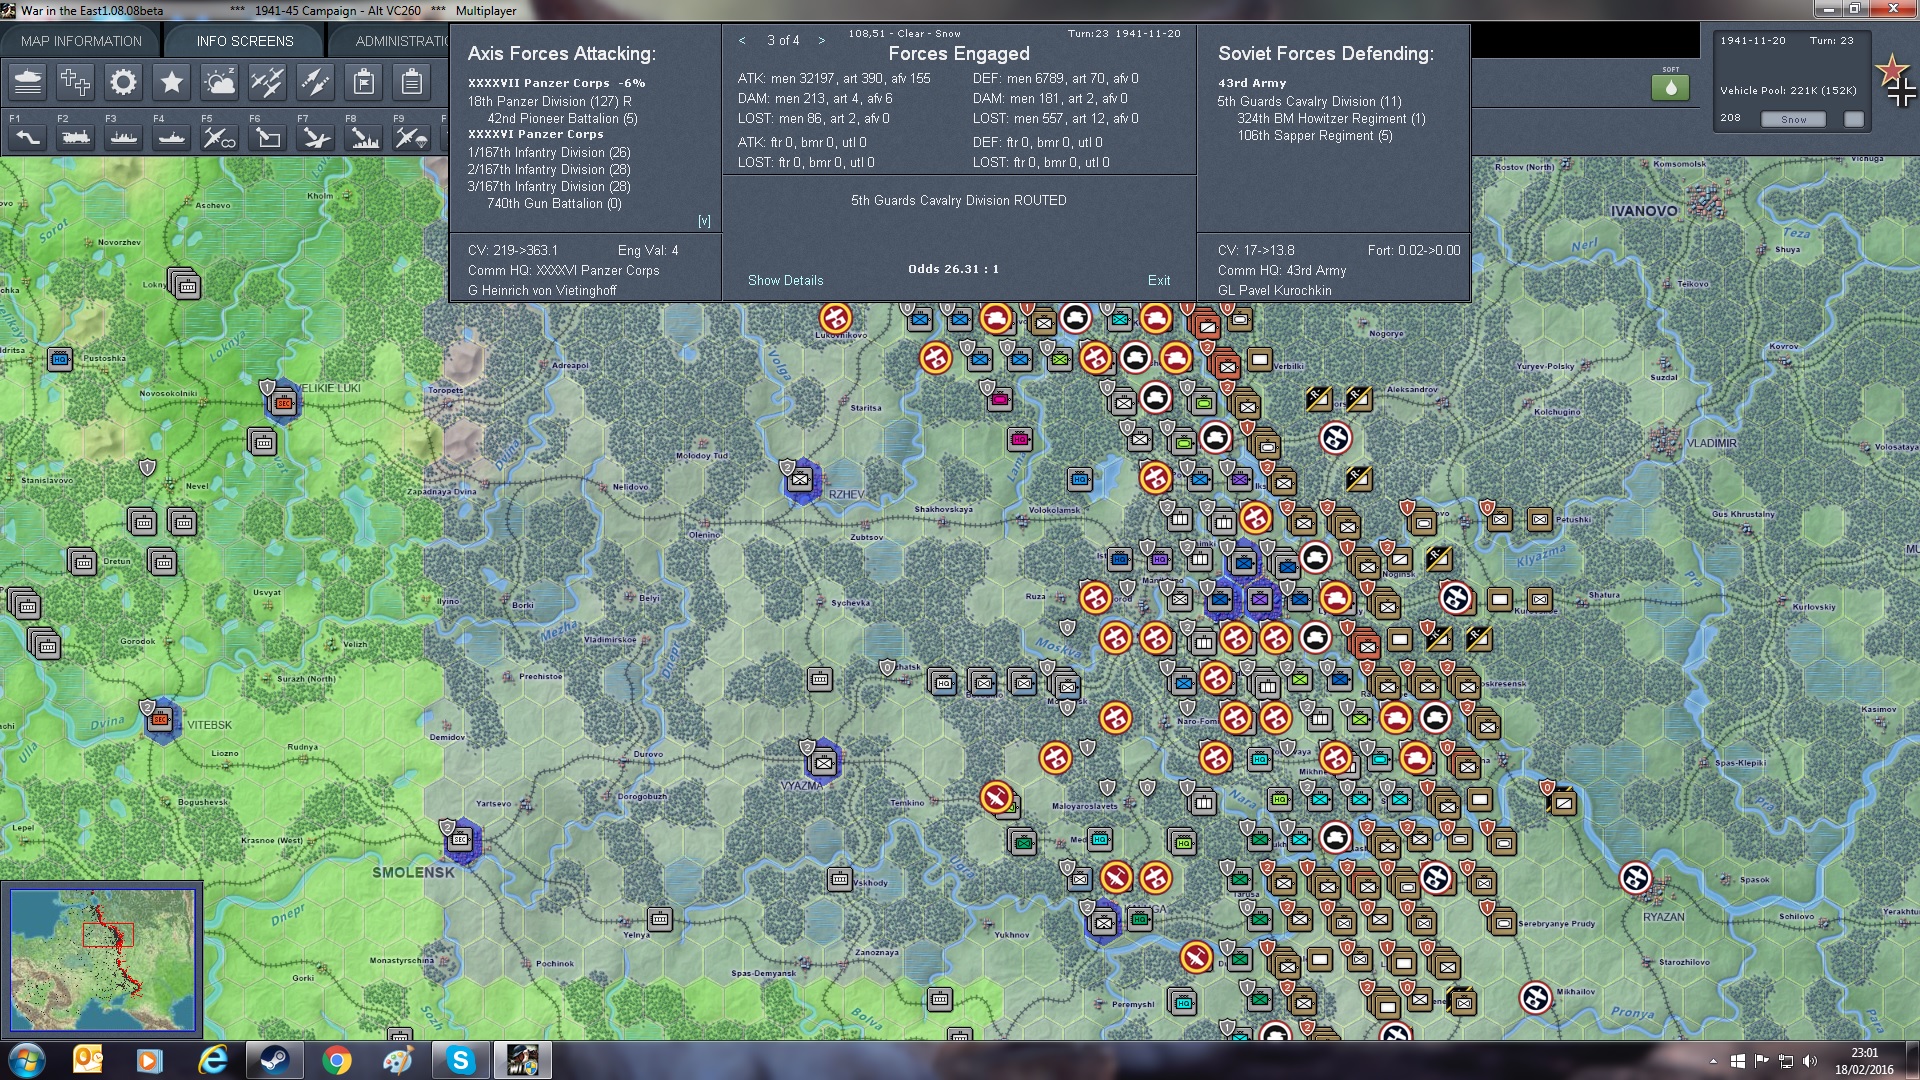The width and height of the screenshot is (1920, 1080).
Task: Click the Soviet star and German cross emblem
Action: click(1895, 82)
